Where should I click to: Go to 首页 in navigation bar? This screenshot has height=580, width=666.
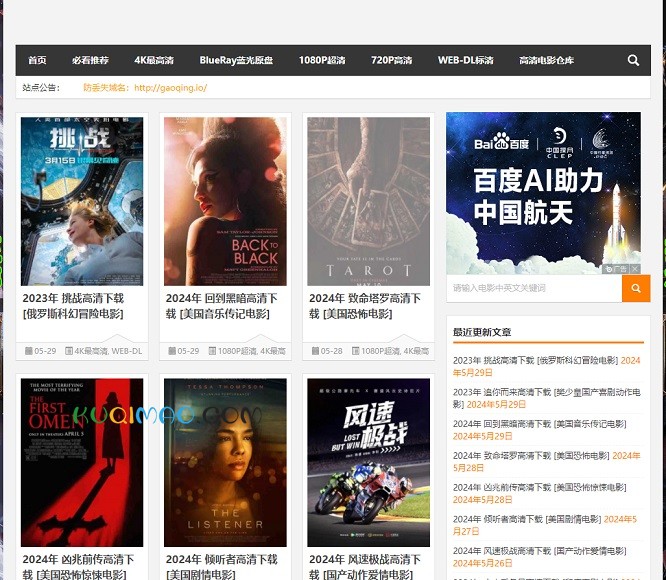[37, 60]
